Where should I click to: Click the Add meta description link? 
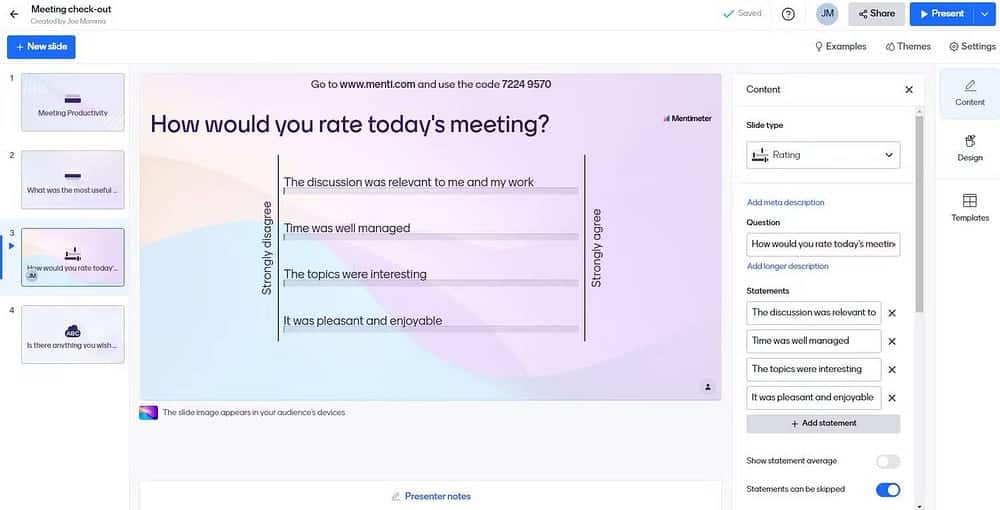coord(785,203)
